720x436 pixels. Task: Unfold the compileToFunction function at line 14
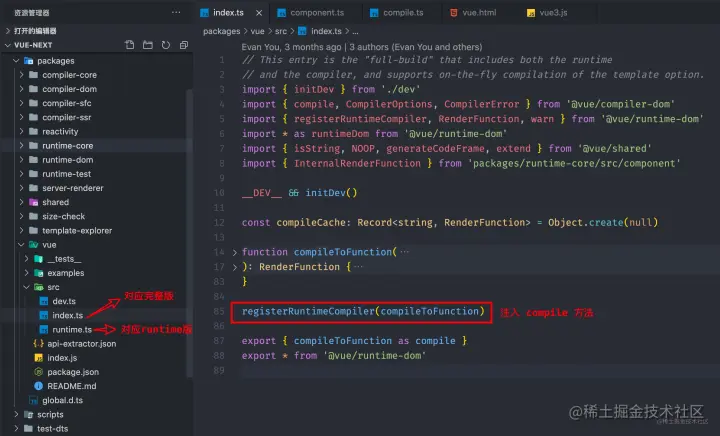point(235,252)
